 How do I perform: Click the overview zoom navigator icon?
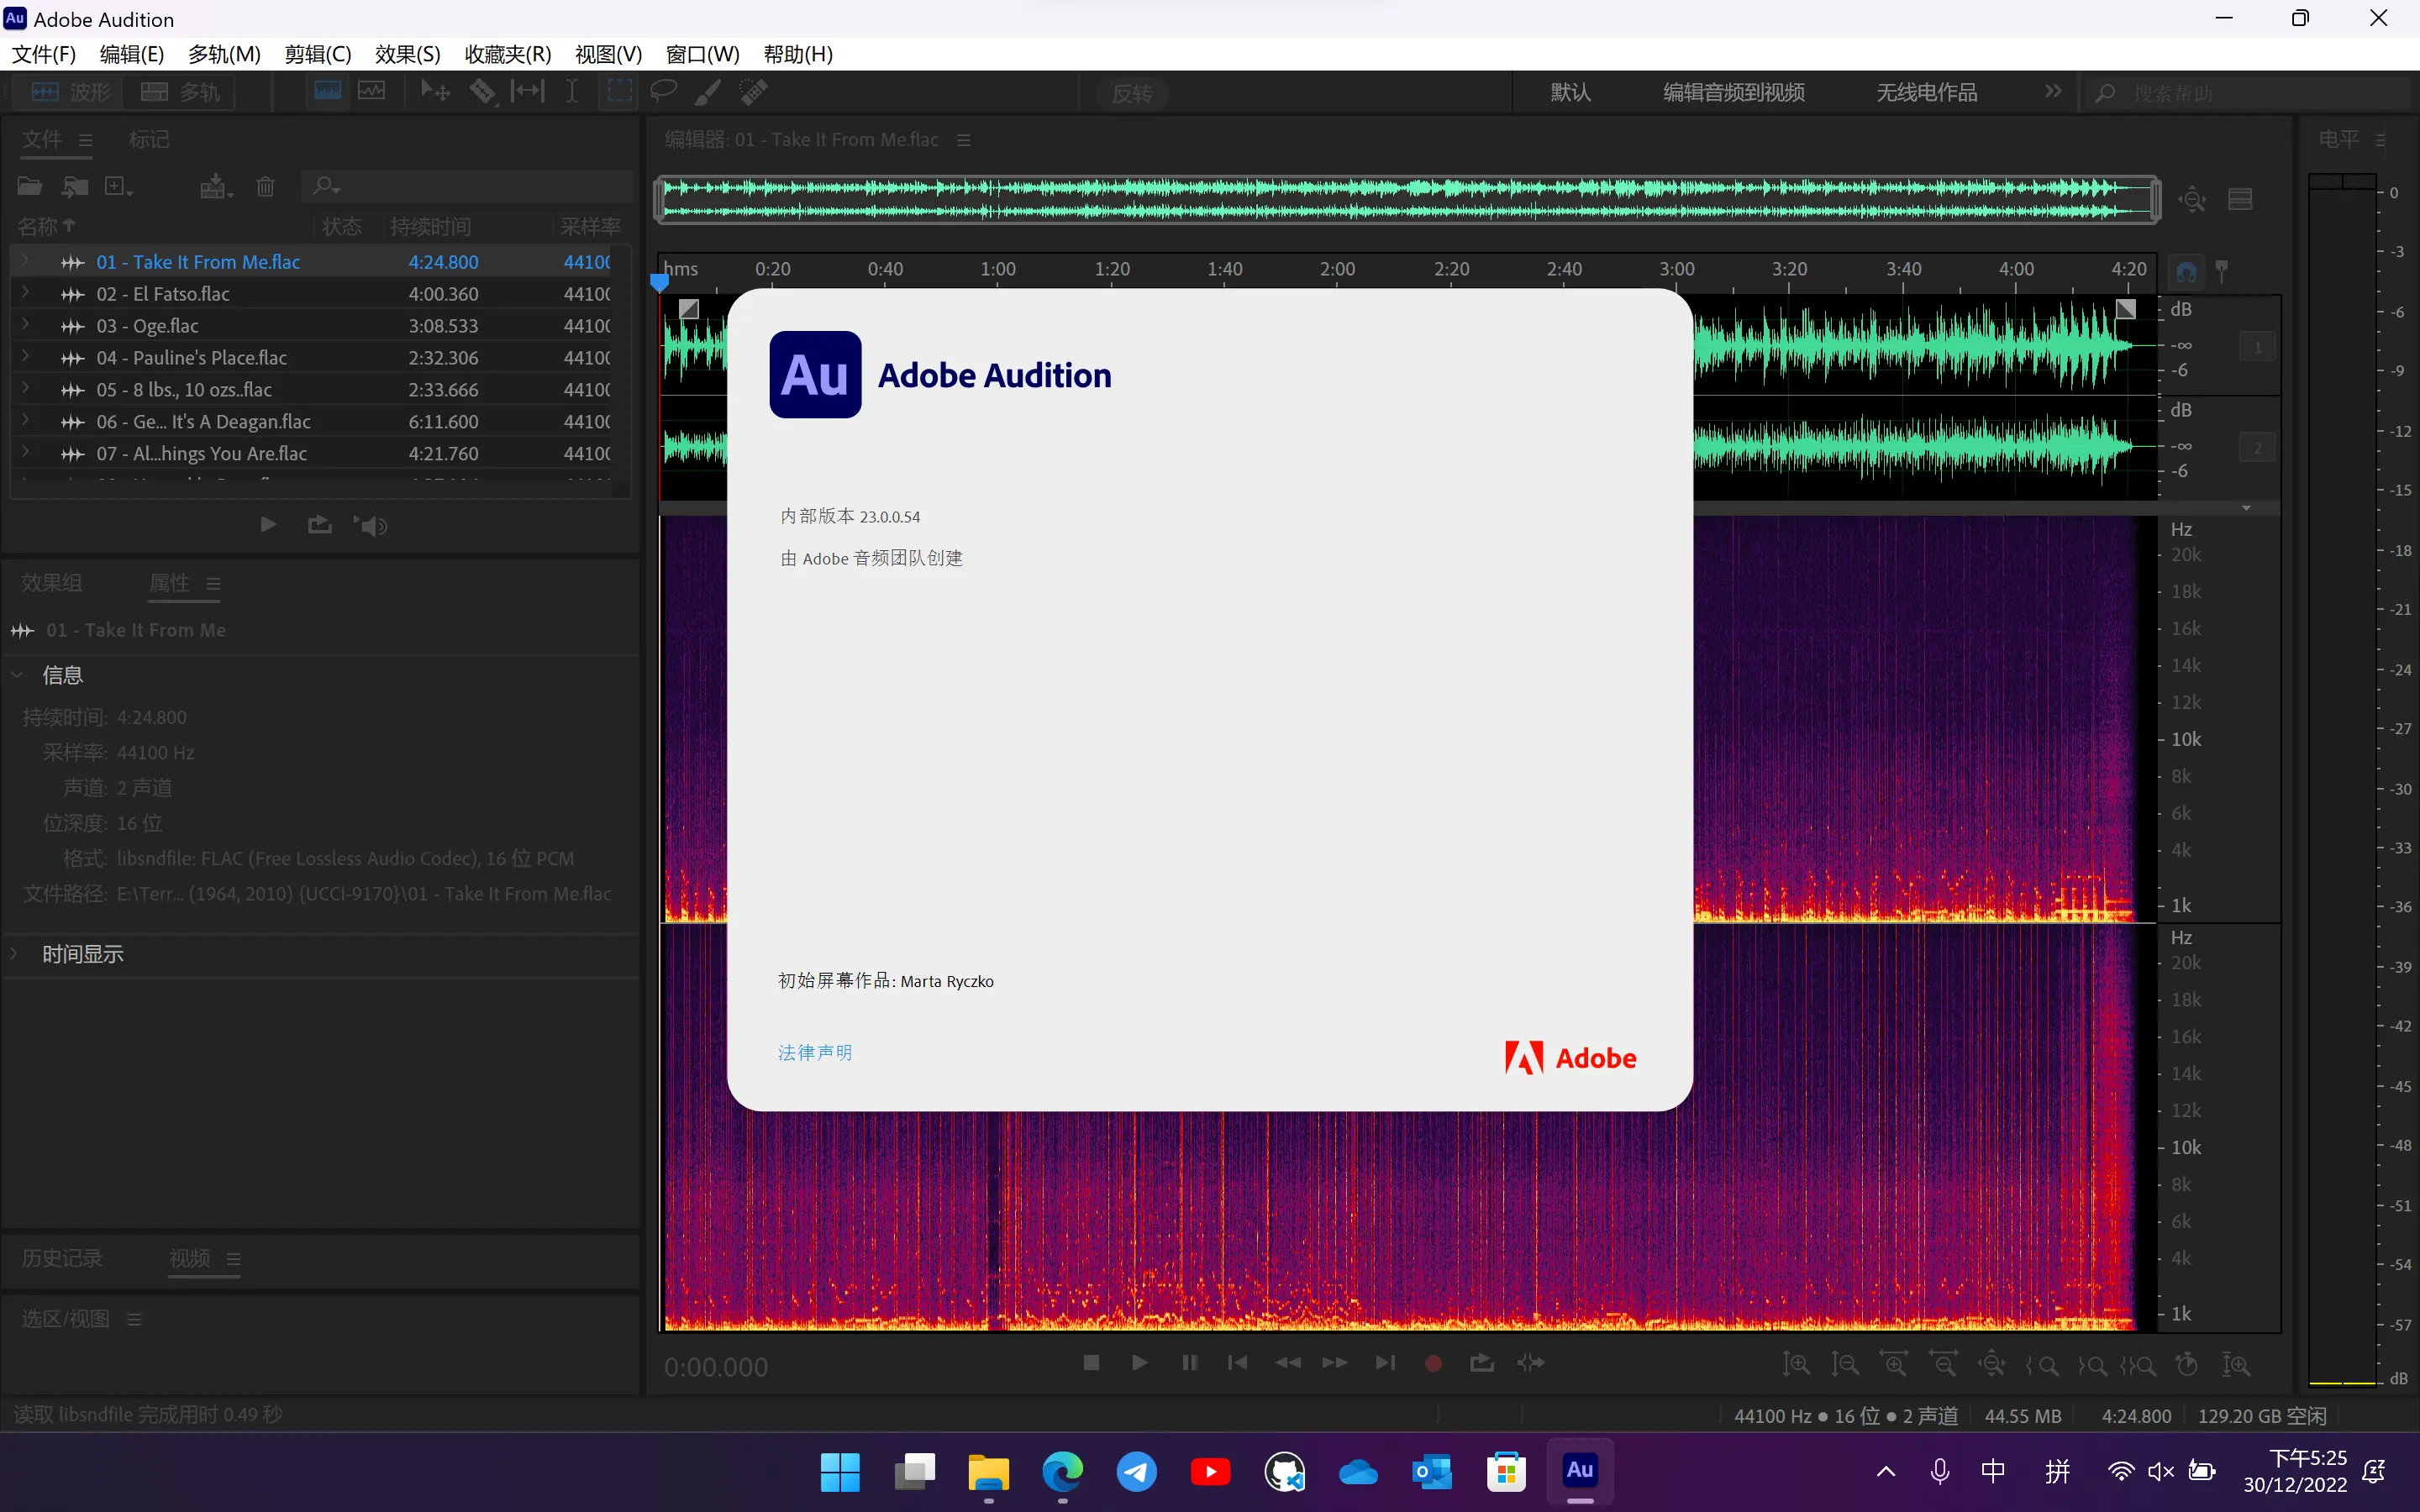coord(2193,199)
